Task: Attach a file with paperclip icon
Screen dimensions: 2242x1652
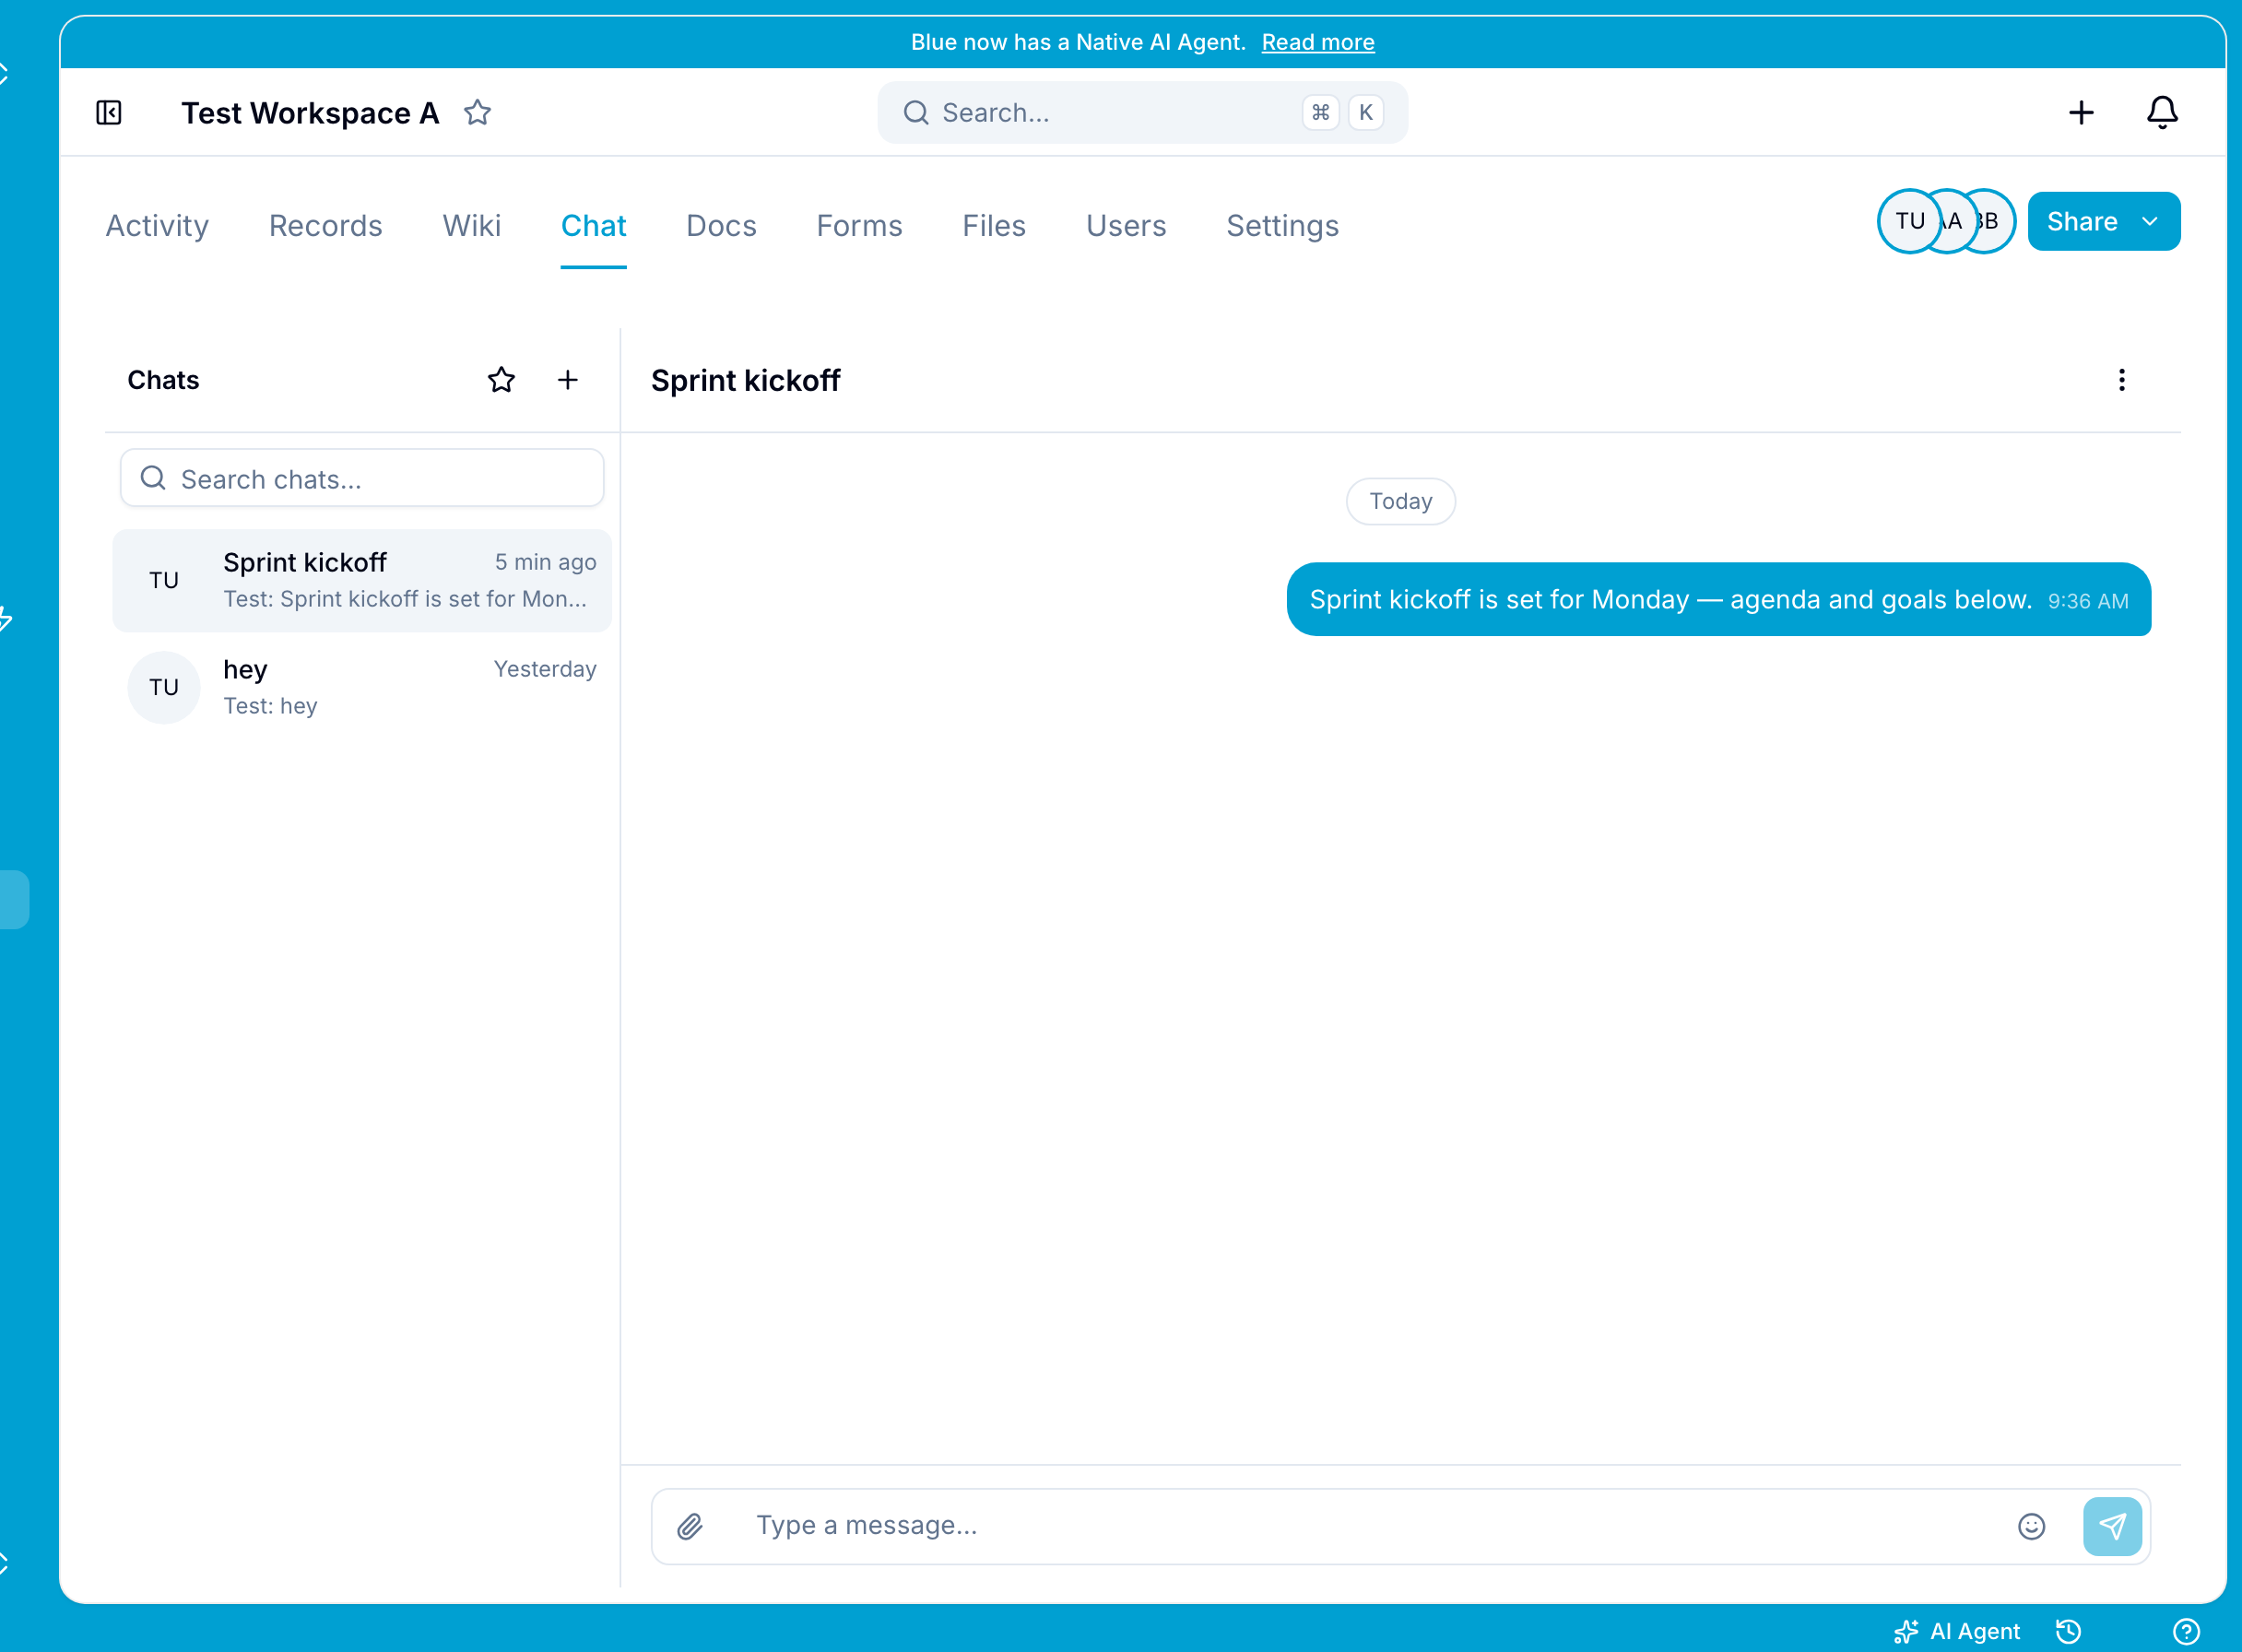Action: [x=690, y=1527]
